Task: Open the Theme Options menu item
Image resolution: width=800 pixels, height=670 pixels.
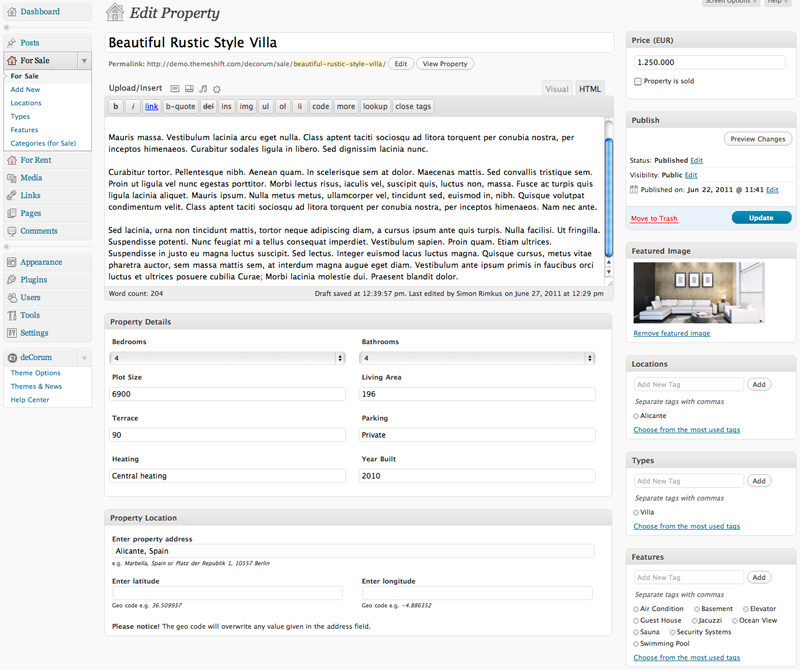Action: [x=35, y=373]
